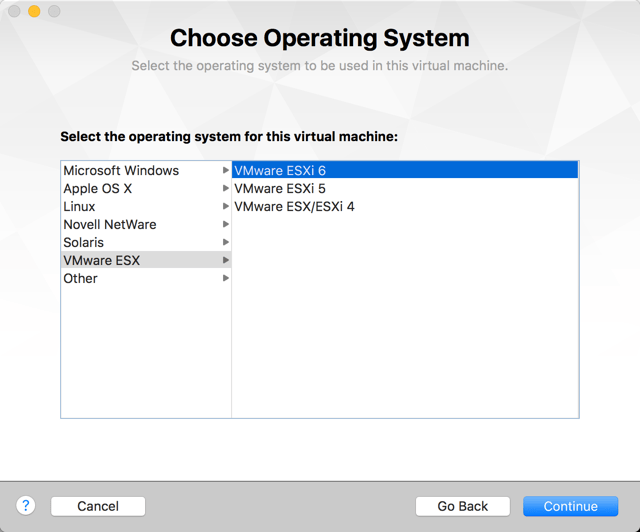Click the VMware ESX category
Viewport: 640px width, 532px height.
click(101, 260)
